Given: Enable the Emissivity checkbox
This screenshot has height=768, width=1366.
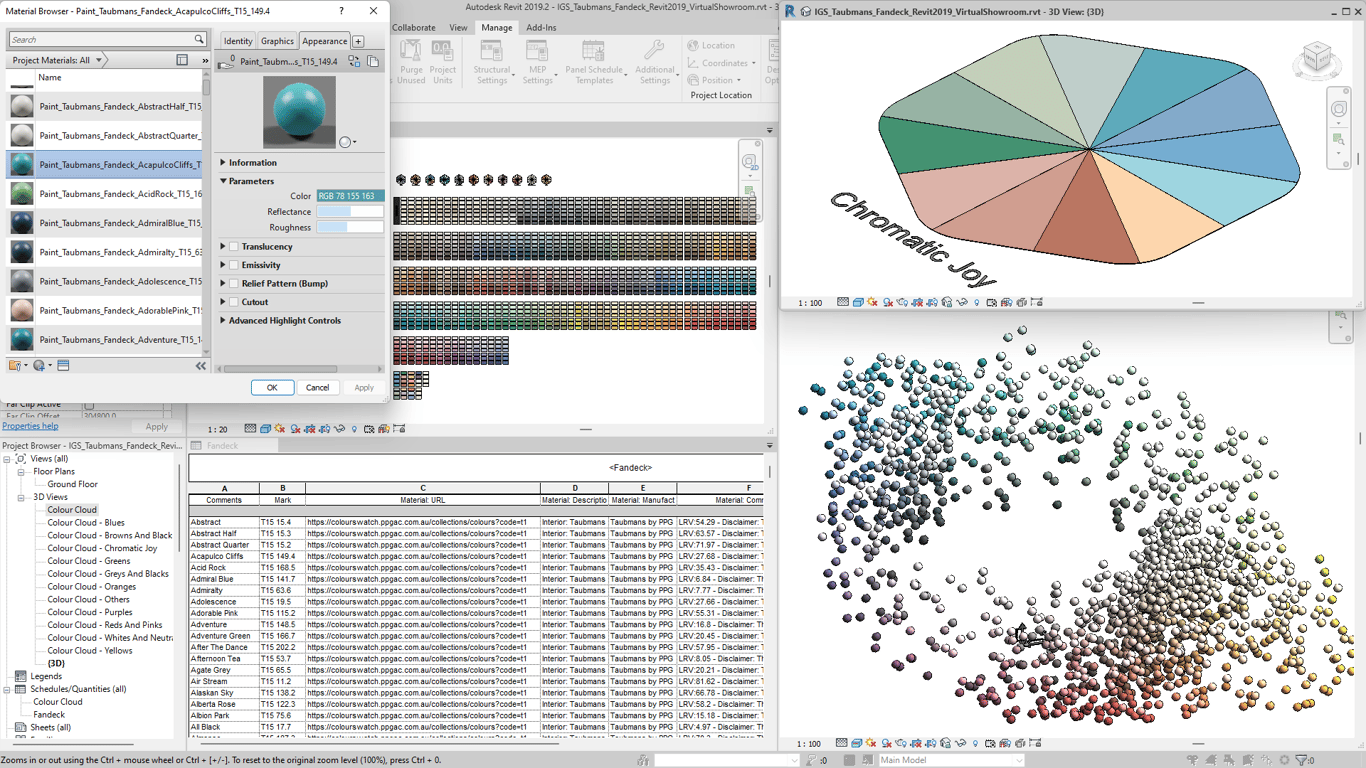Looking at the screenshot, I should (x=234, y=265).
